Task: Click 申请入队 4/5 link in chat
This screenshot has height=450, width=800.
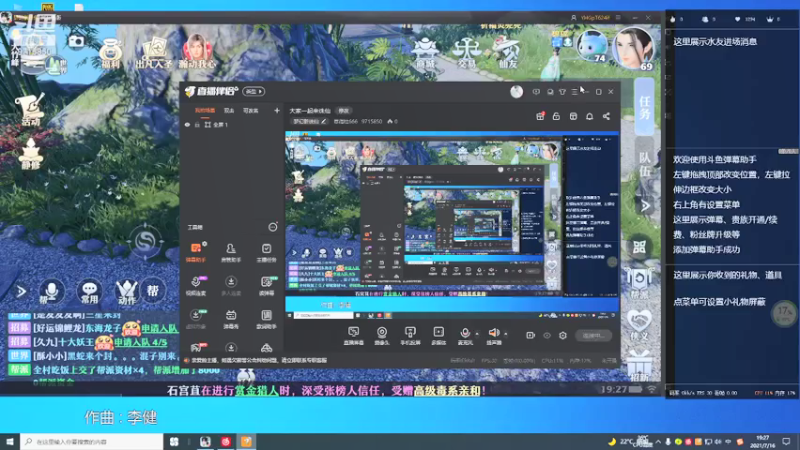Action: tap(140, 342)
